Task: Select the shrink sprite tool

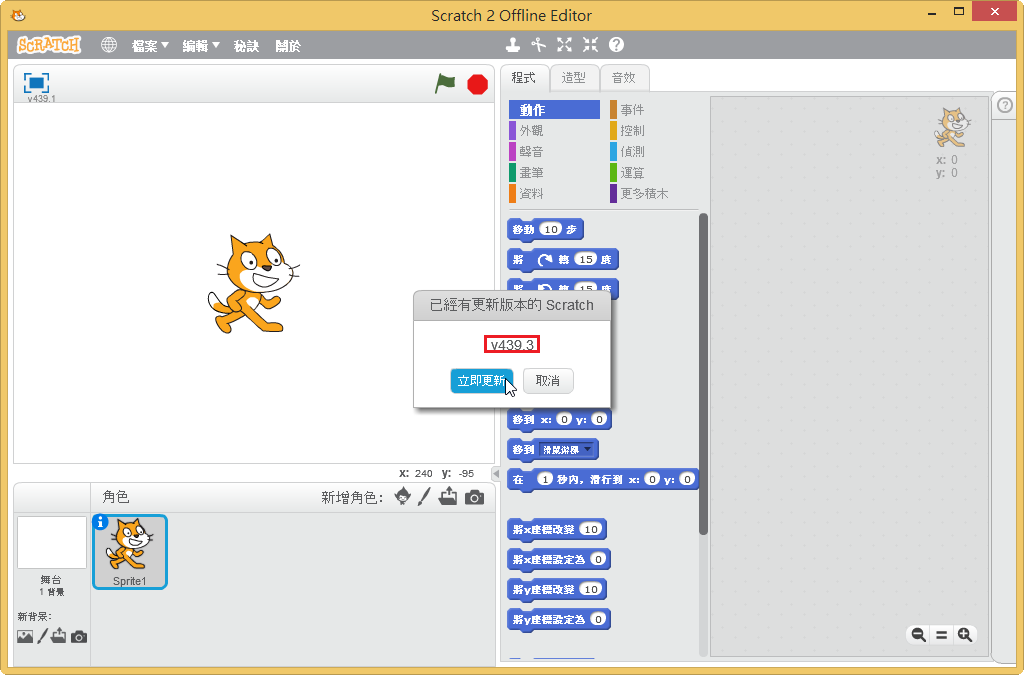Action: pyautogui.click(x=590, y=44)
